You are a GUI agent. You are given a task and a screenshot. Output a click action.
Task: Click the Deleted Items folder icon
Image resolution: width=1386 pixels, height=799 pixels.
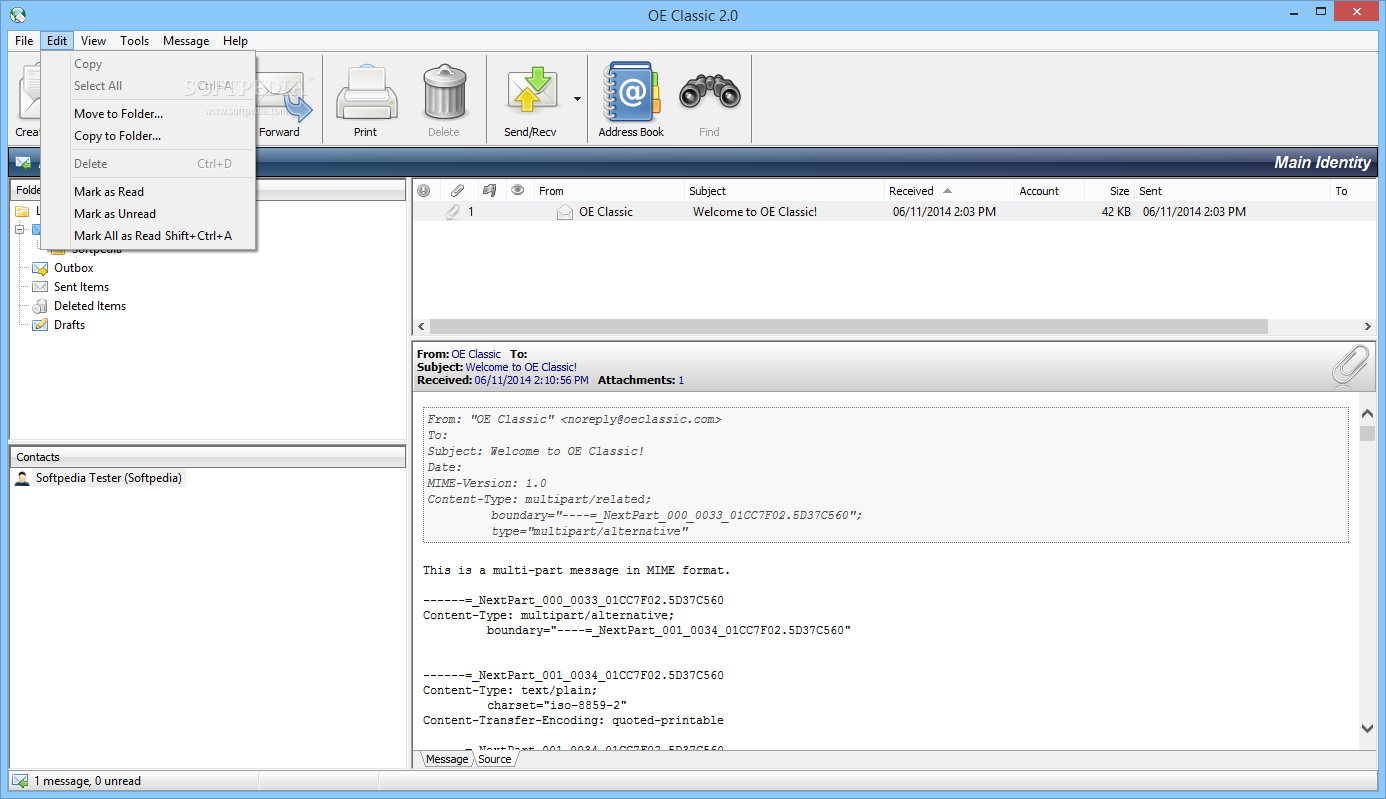coord(40,306)
